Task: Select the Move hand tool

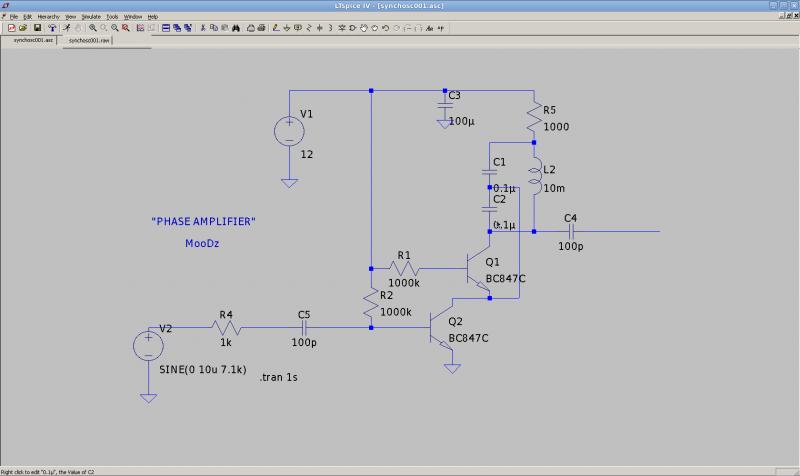Action: coord(364,28)
